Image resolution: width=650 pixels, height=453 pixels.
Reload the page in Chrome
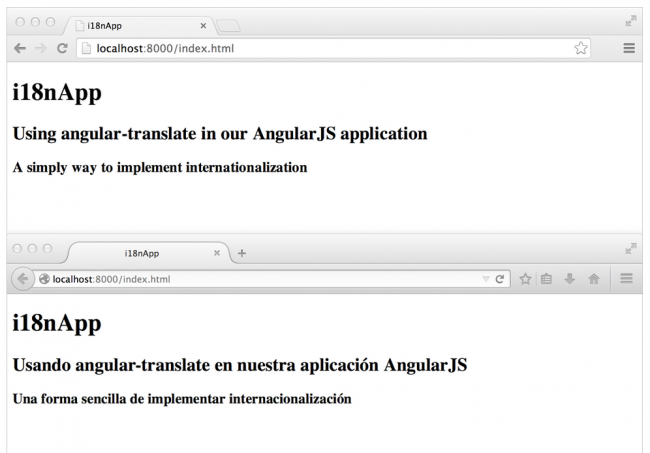pos(63,47)
